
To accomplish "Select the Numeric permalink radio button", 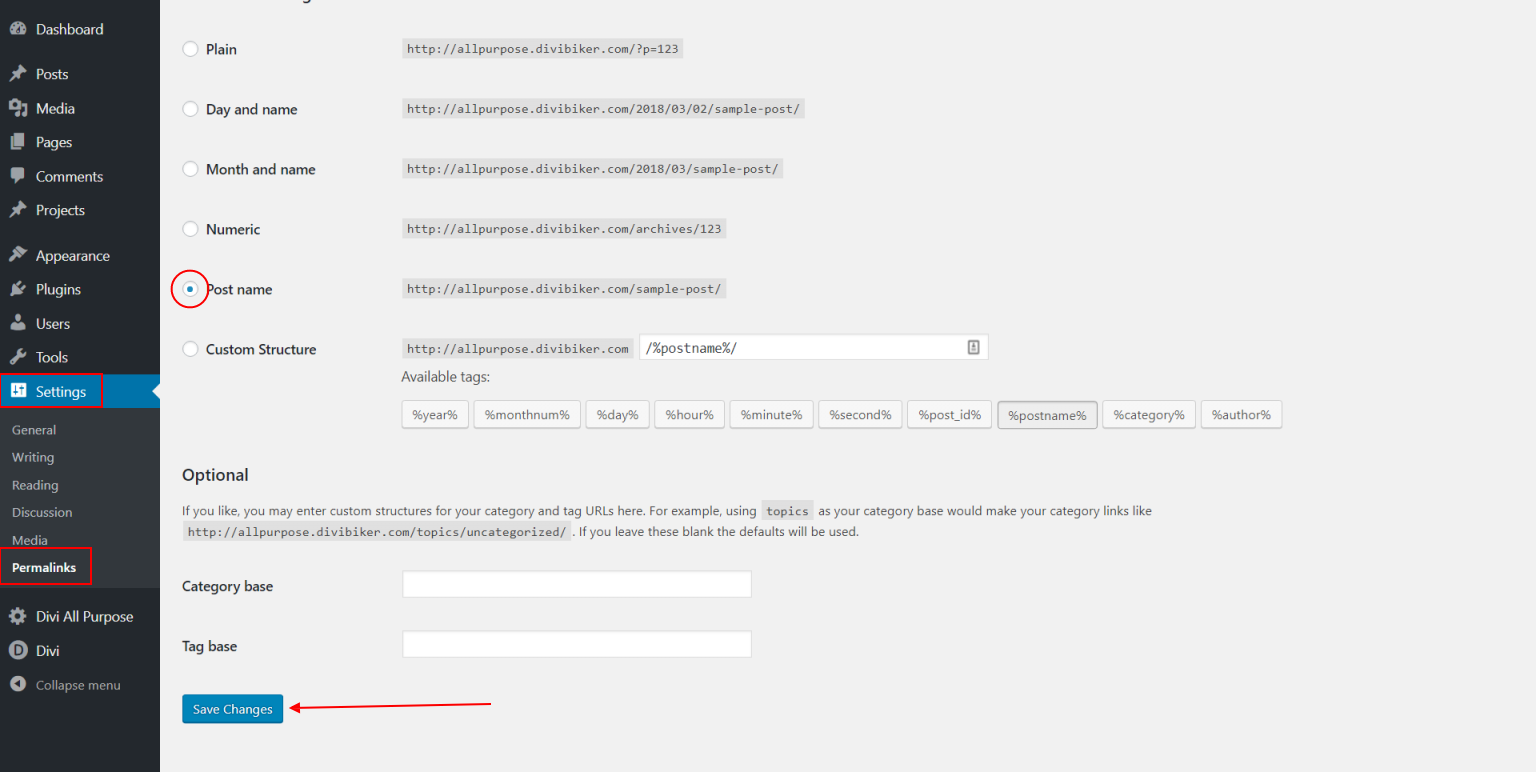I will coord(190,229).
